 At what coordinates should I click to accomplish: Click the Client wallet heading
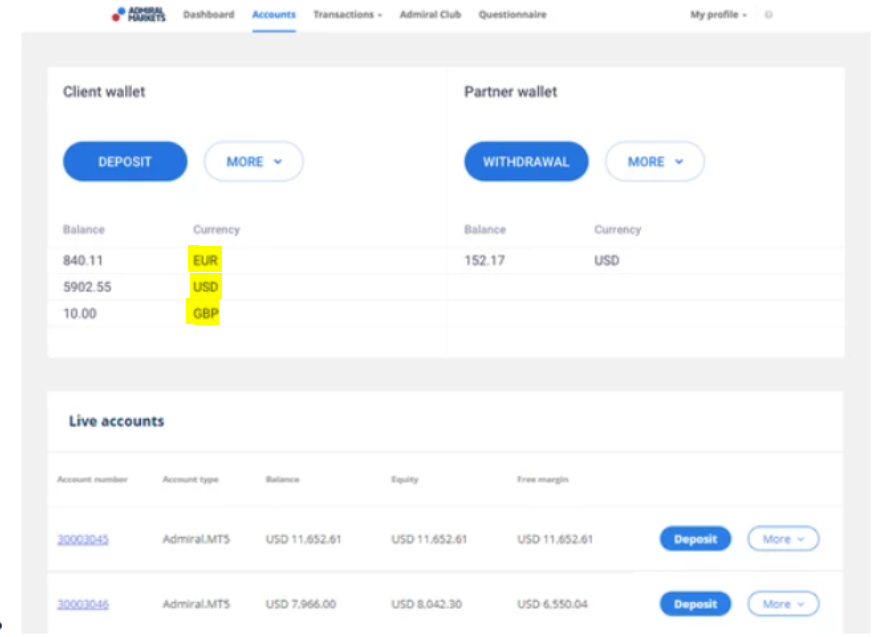coord(104,92)
